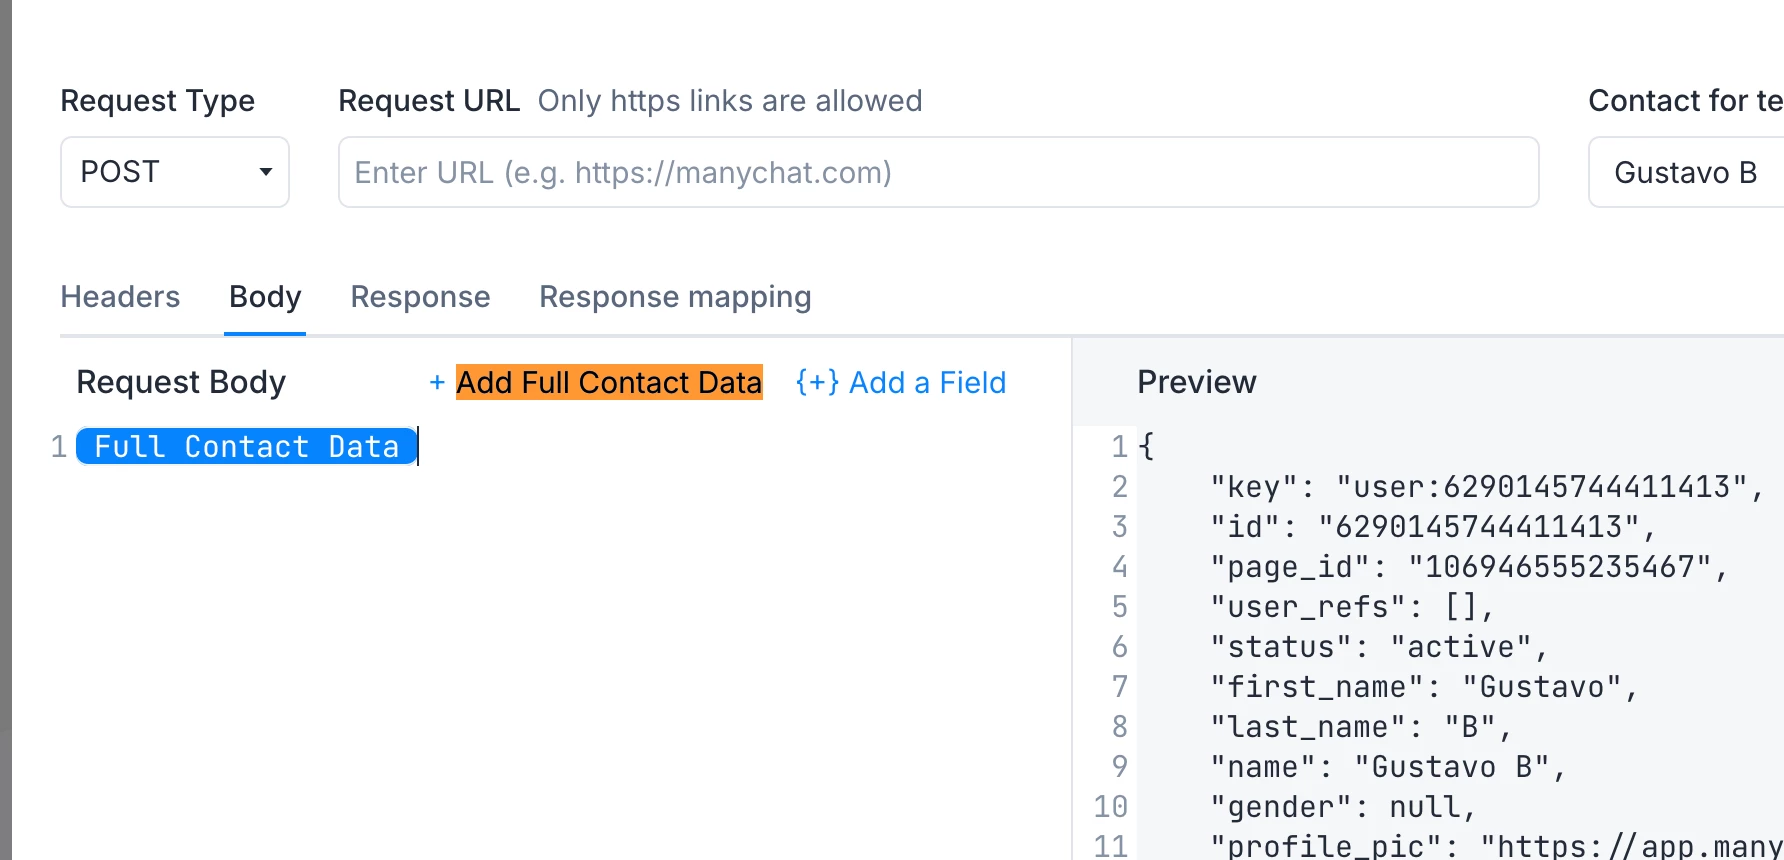Click the Request Body heading label

(181, 382)
